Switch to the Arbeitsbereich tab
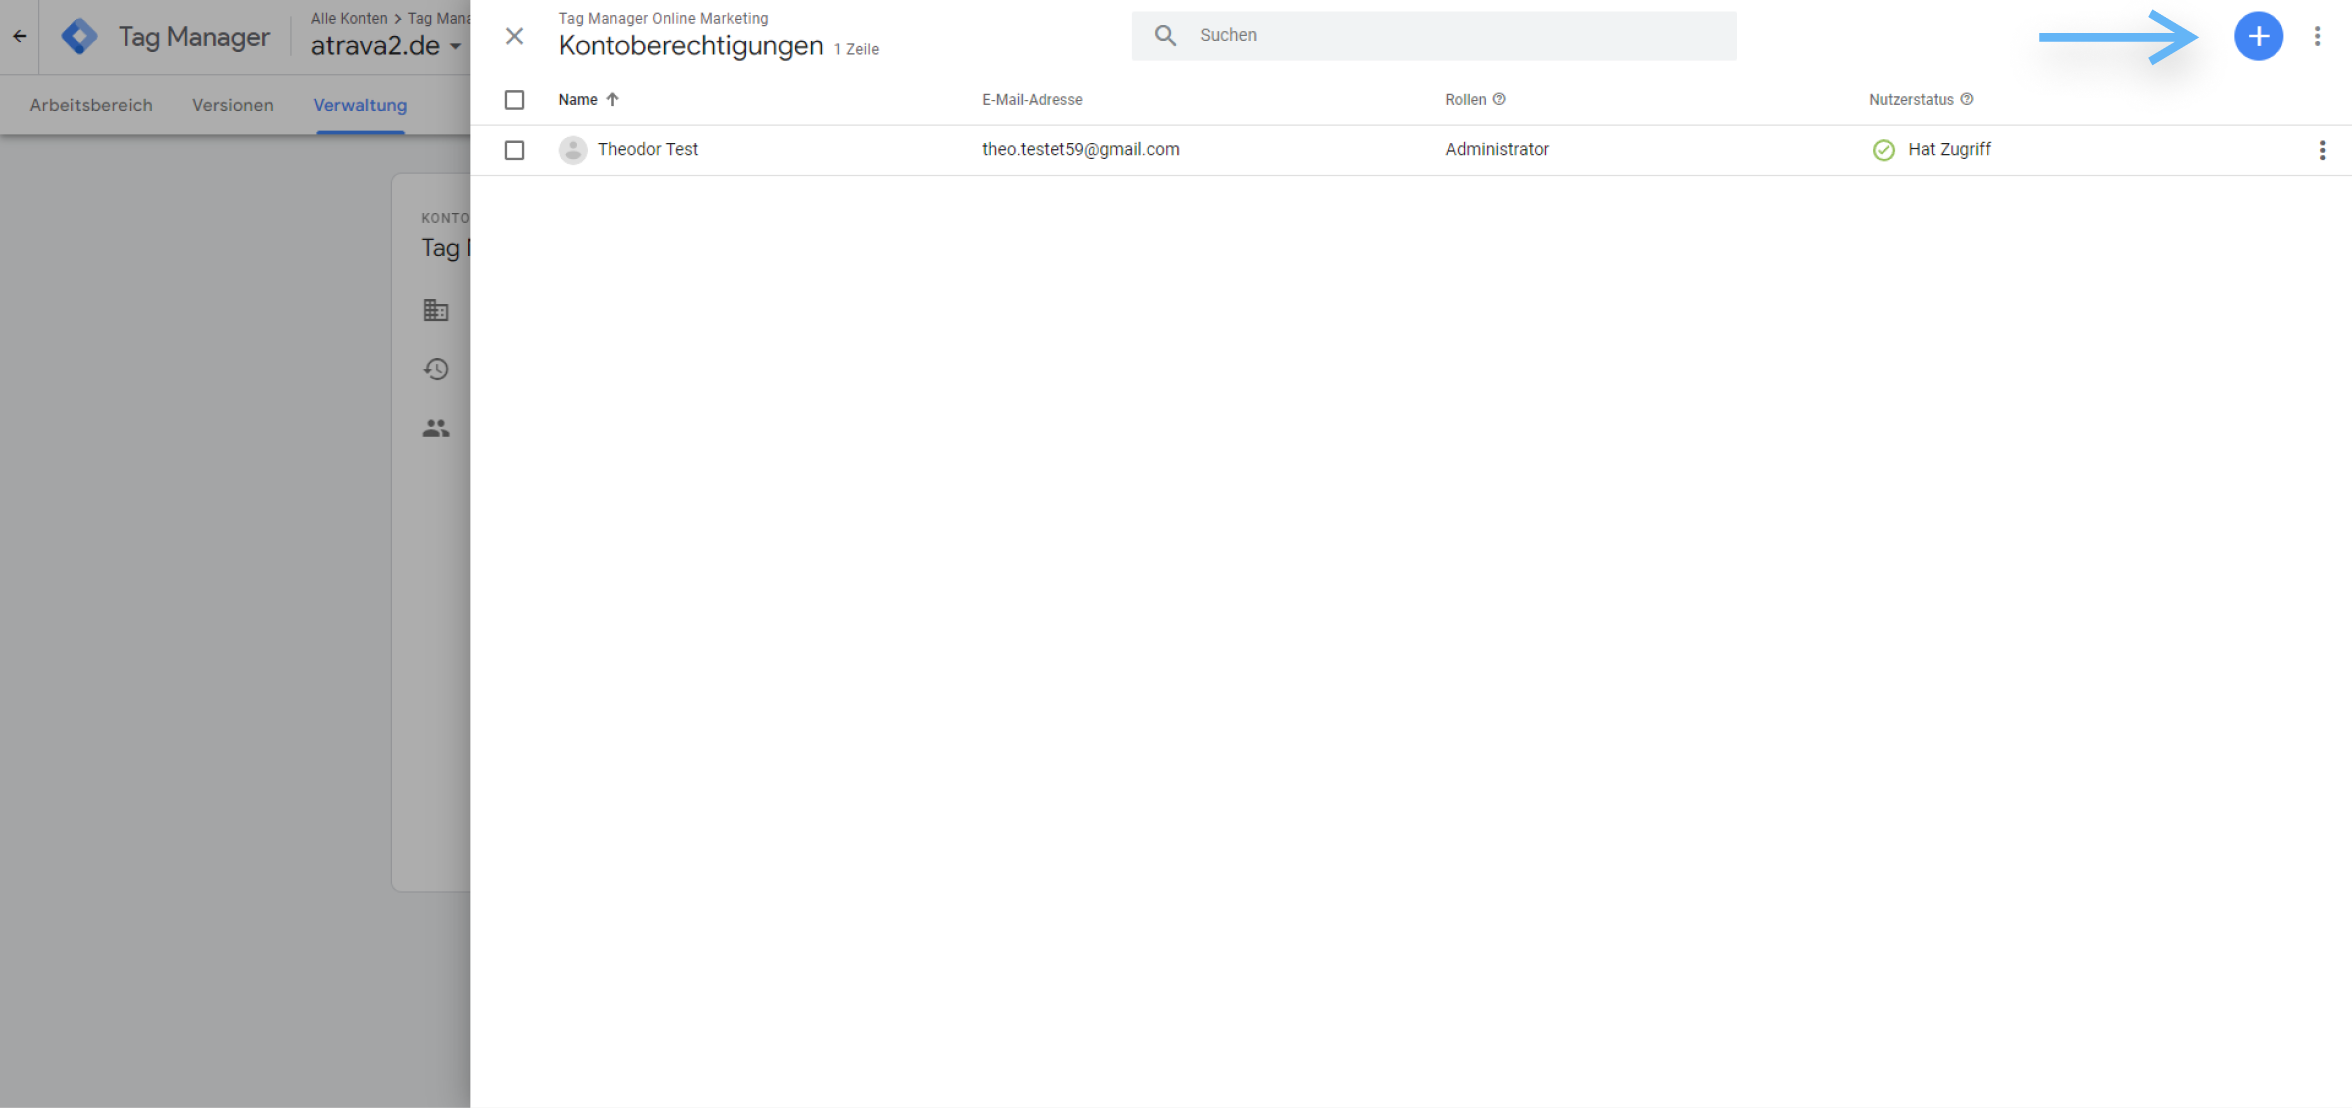This screenshot has width=2352, height=1108. tap(91, 105)
